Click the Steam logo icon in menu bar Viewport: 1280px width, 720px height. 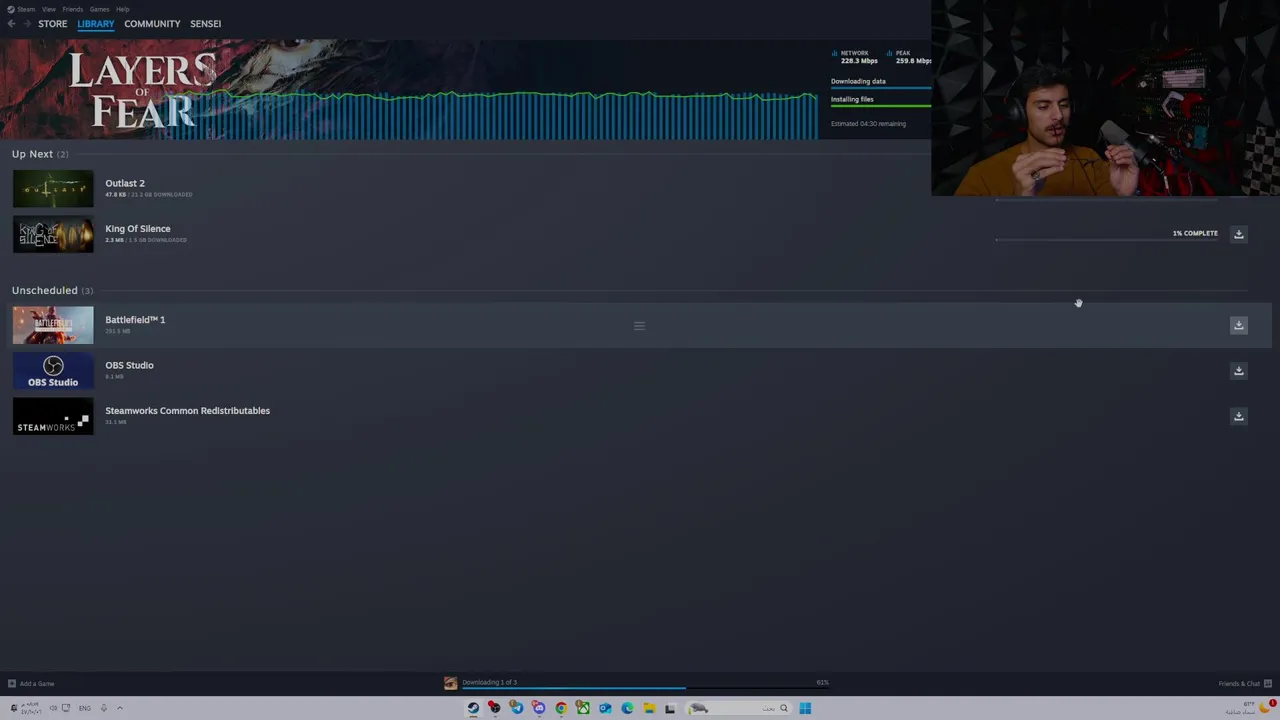11,9
